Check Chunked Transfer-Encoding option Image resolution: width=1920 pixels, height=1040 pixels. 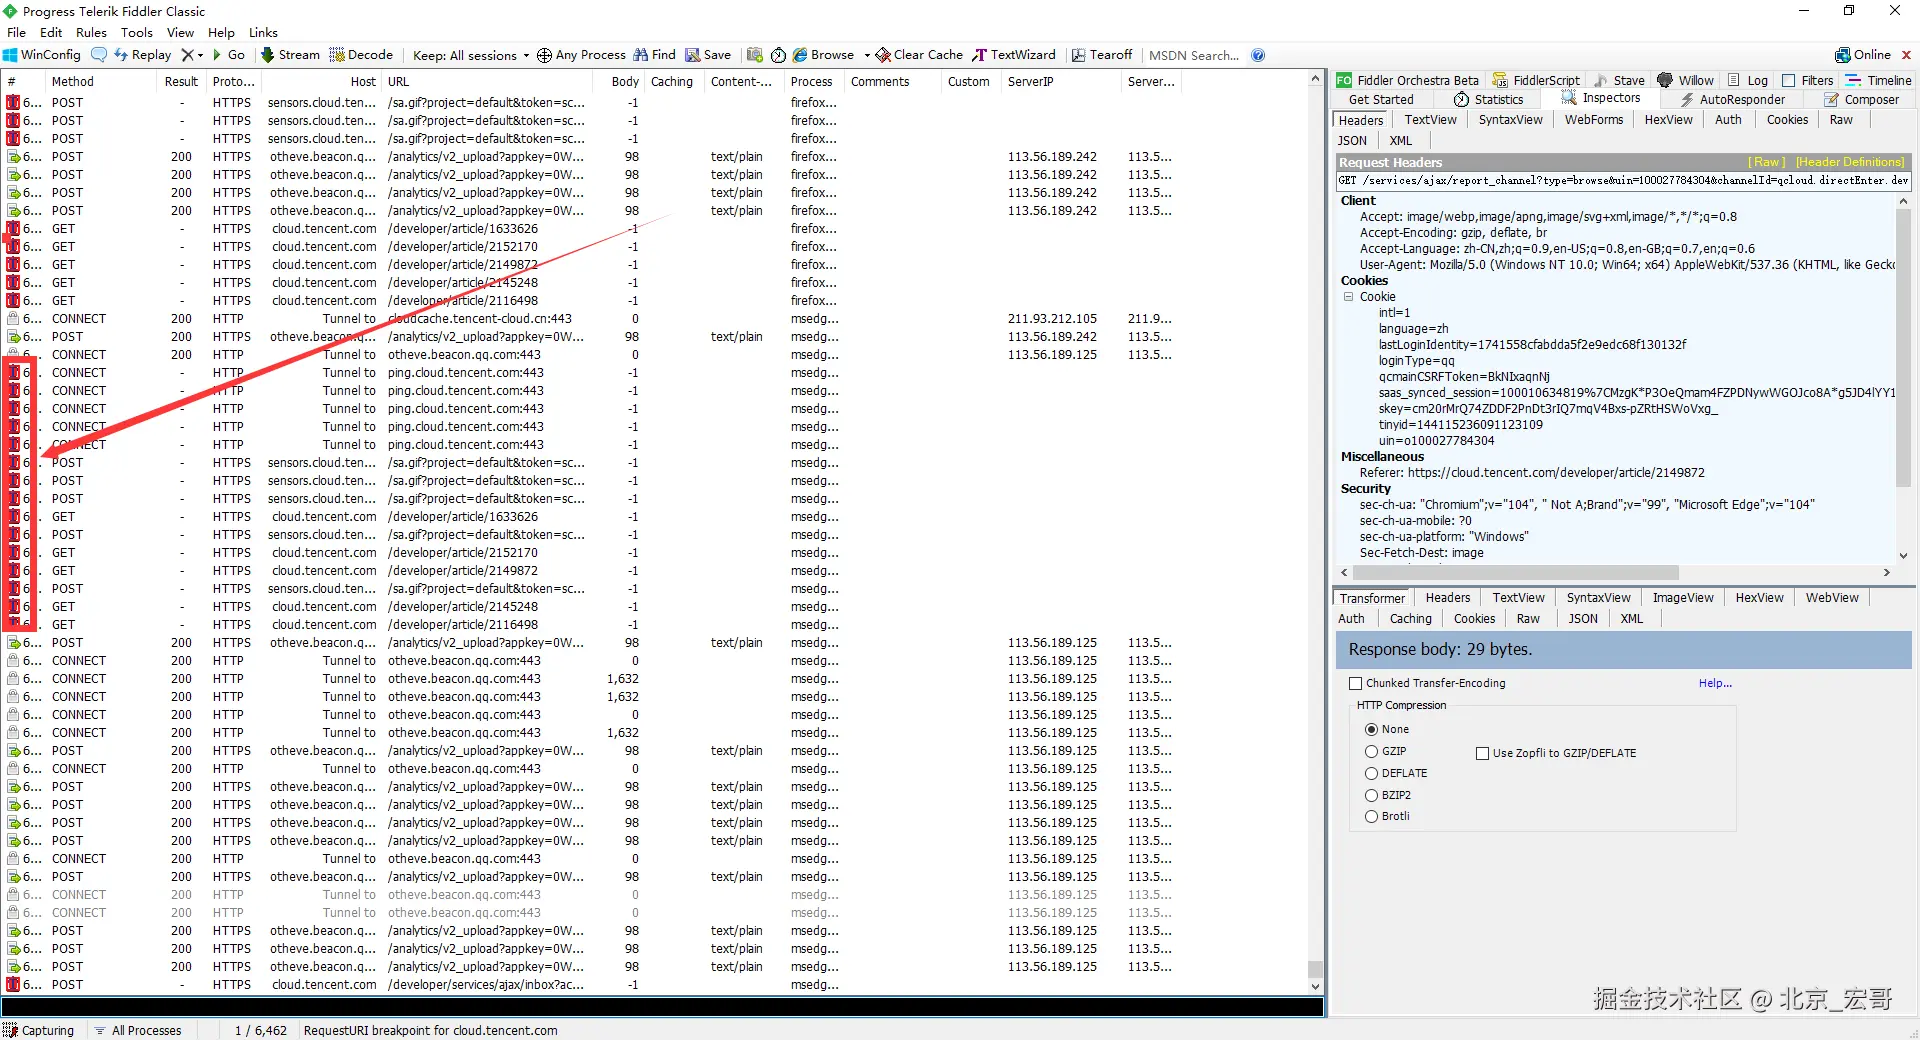(1356, 683)
